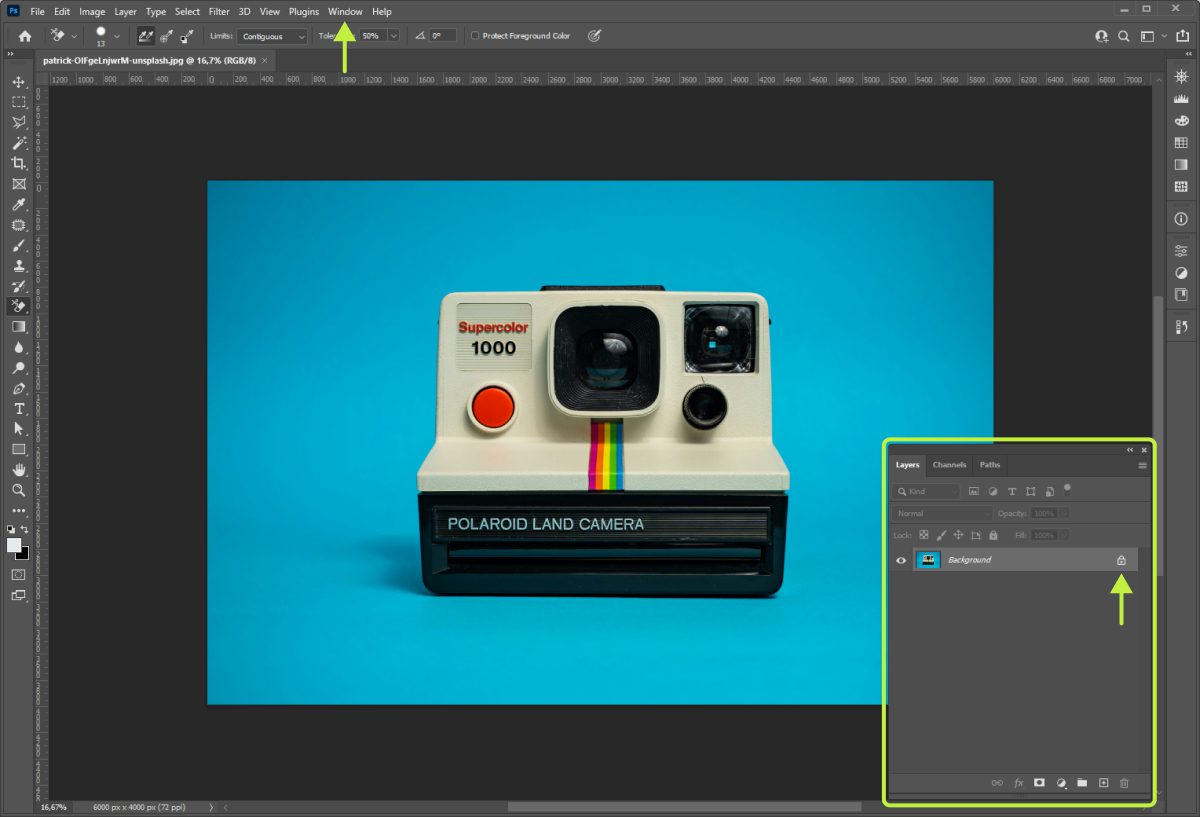Select the Blur tool
Viewport: 1200px width, 817px height.
pos(18,347)
